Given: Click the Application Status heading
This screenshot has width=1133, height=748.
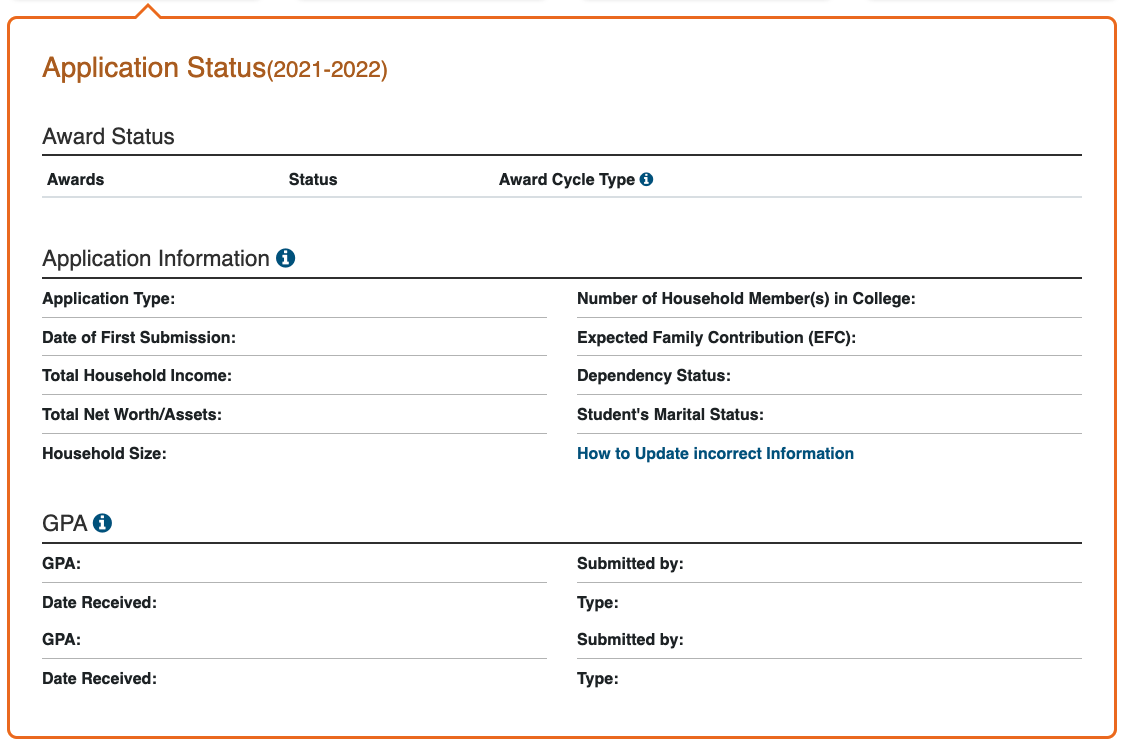Looking at the screenshot, I should (x=215, y=68).
